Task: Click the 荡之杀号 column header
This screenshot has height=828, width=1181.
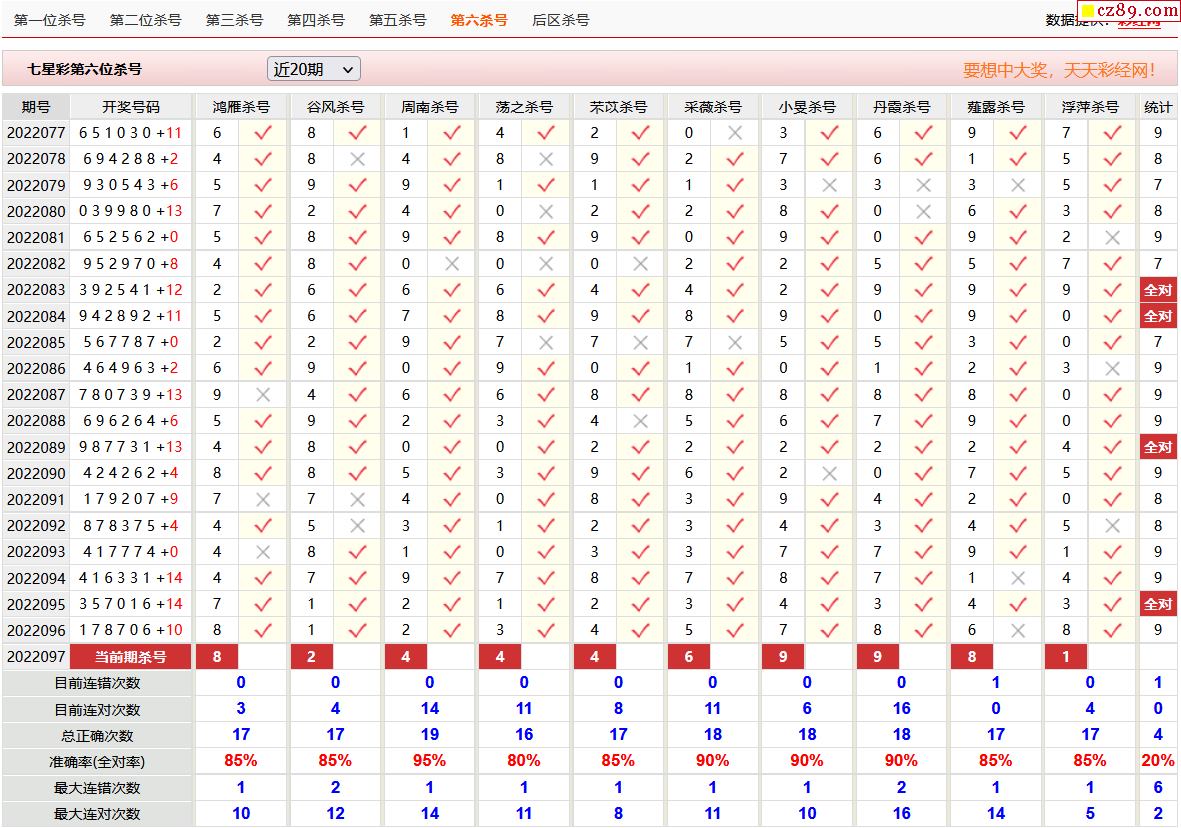Action: 524,107
